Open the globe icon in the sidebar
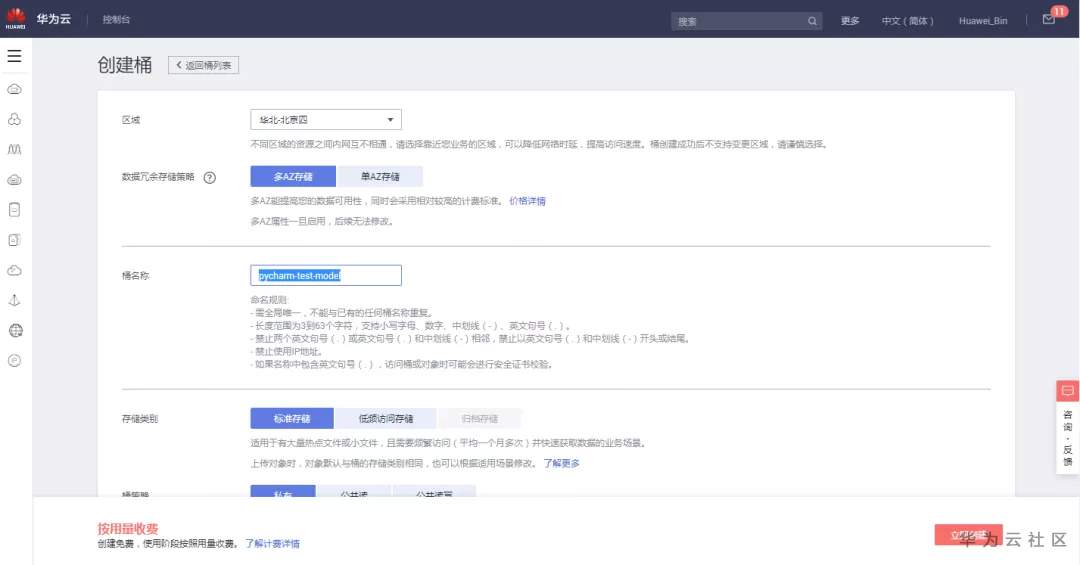The width and height of the screenshot is (1080, 565). pos(15,331)
